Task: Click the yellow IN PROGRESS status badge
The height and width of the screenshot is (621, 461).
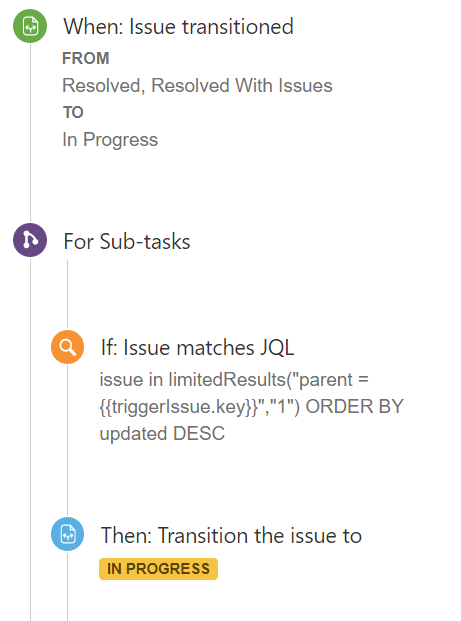Action: (158, 569)
